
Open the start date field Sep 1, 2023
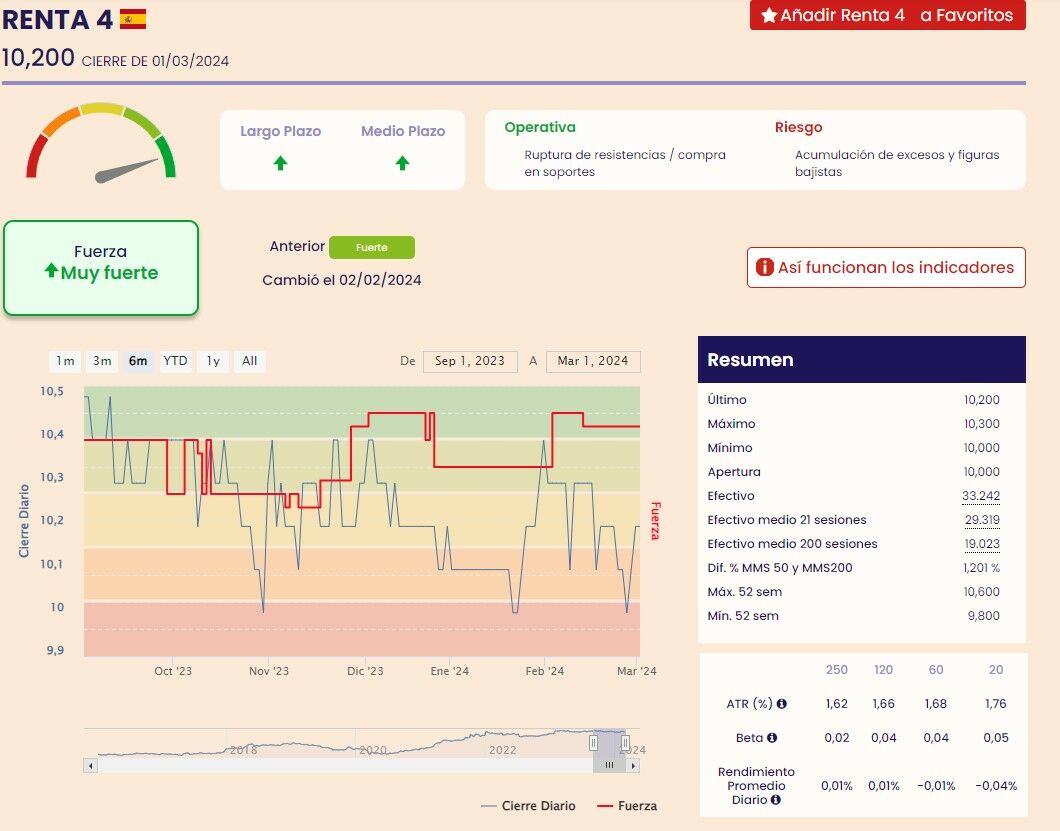pyautogui.click(x=470, y=361)
